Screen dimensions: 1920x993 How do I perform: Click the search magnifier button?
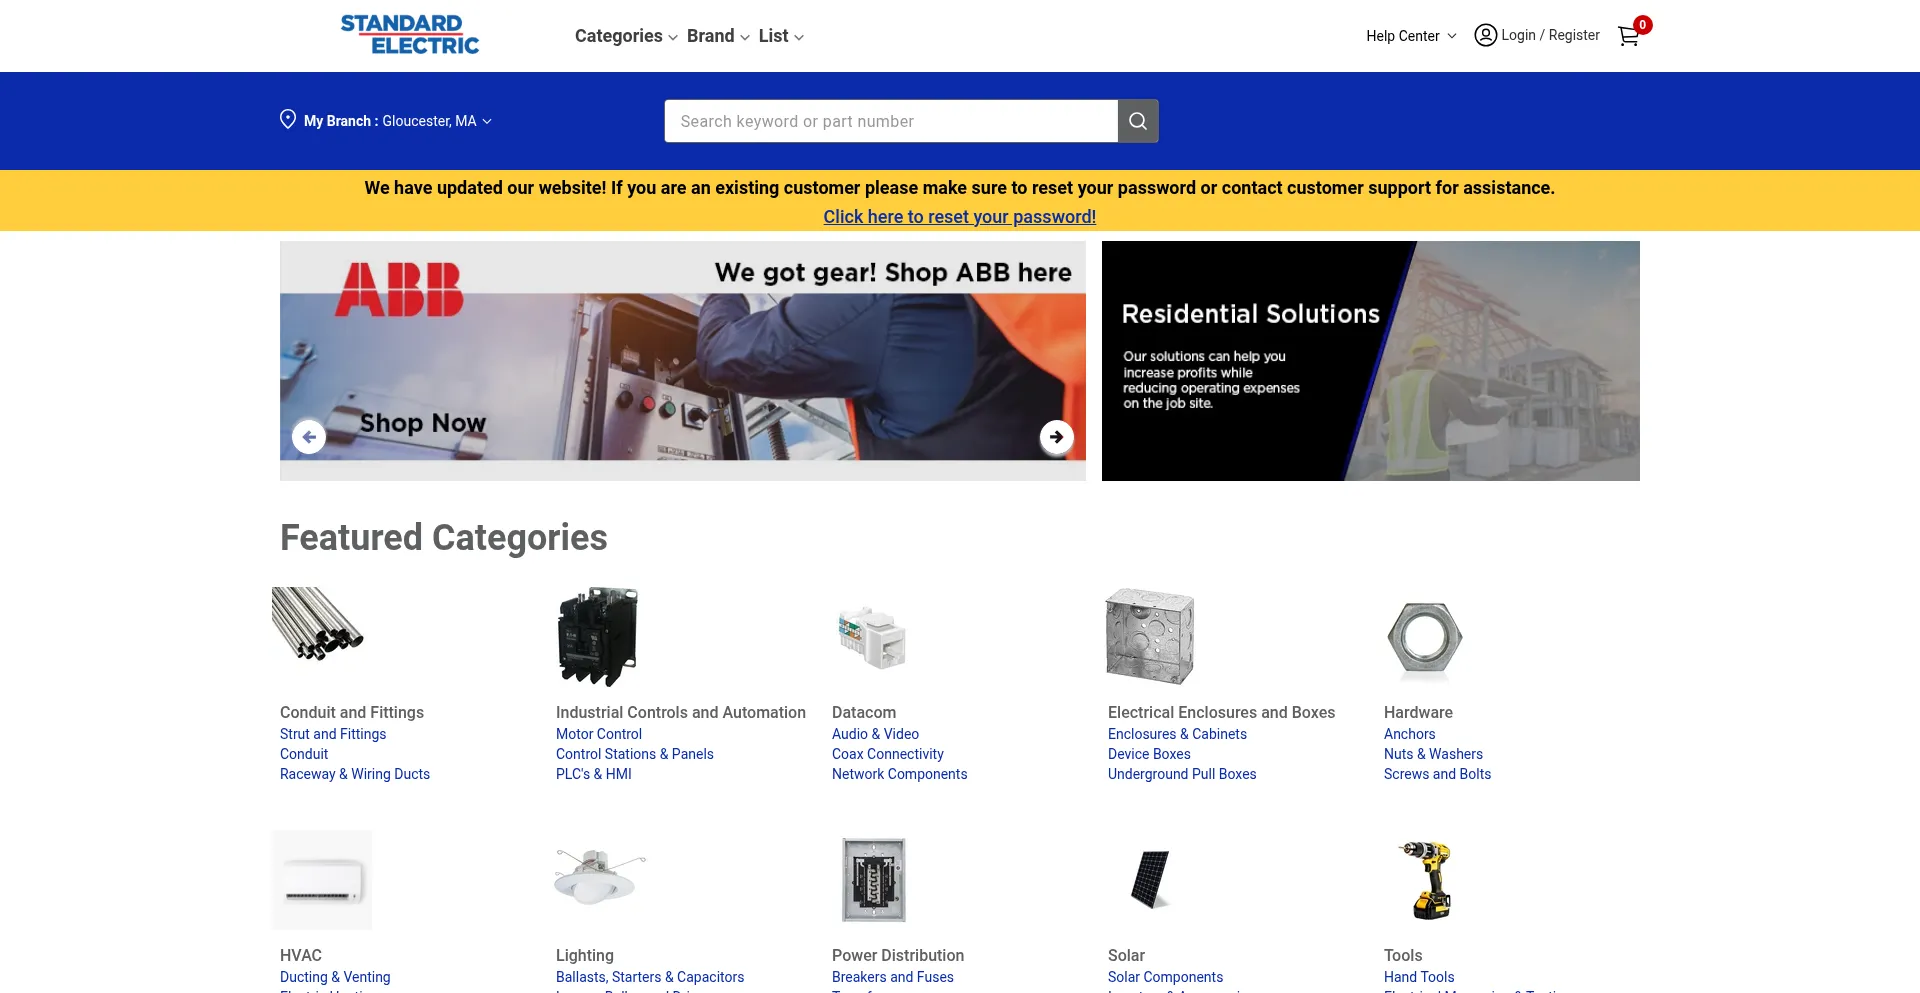(x=1138, y=121)
